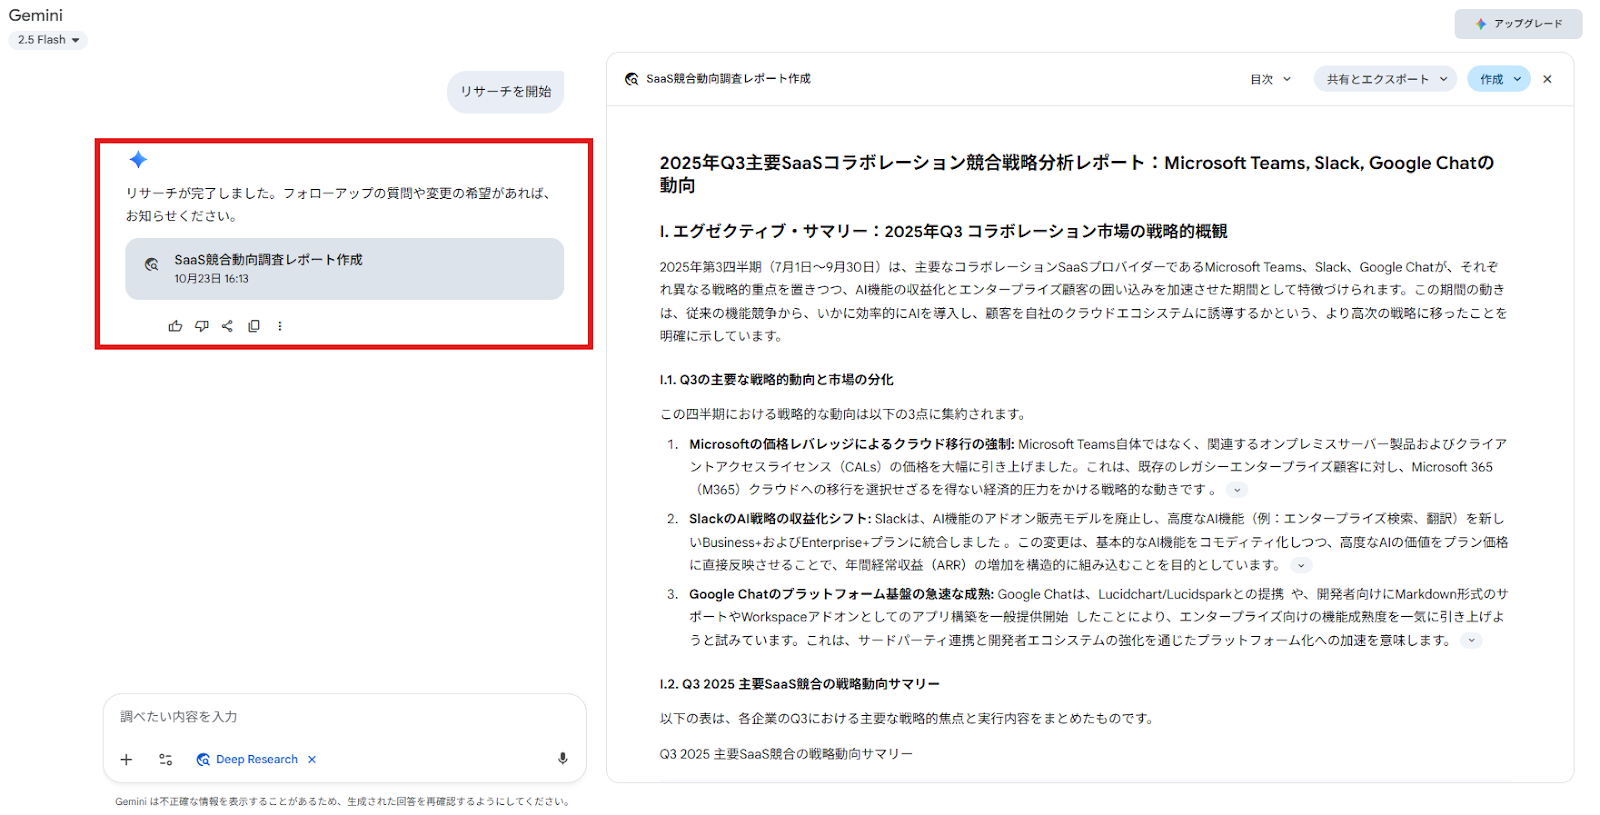Click the timestamp 10月23日 16:13 on the card
Screen dimensions: 1600x815
click(211, 279)
